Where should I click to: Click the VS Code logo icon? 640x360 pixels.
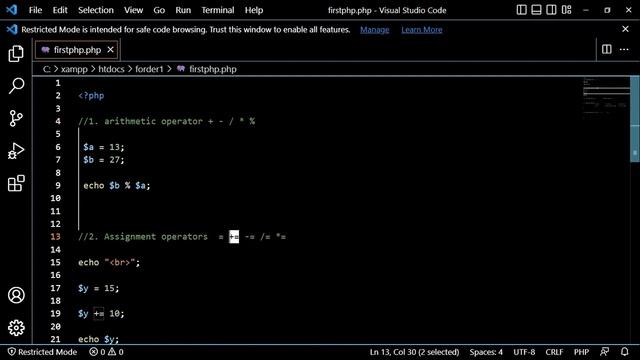12,10
